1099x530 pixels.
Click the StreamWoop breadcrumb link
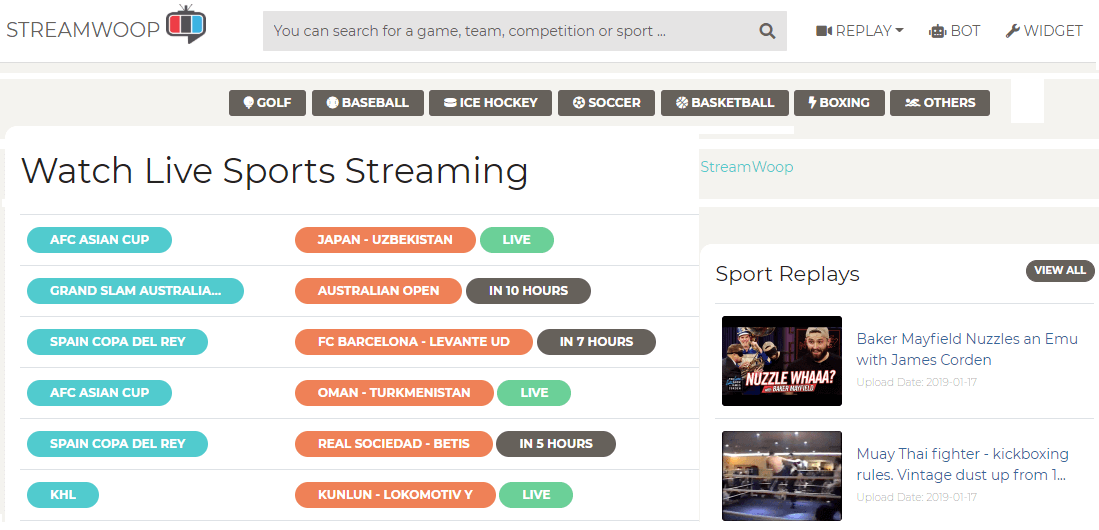[747, 167]
